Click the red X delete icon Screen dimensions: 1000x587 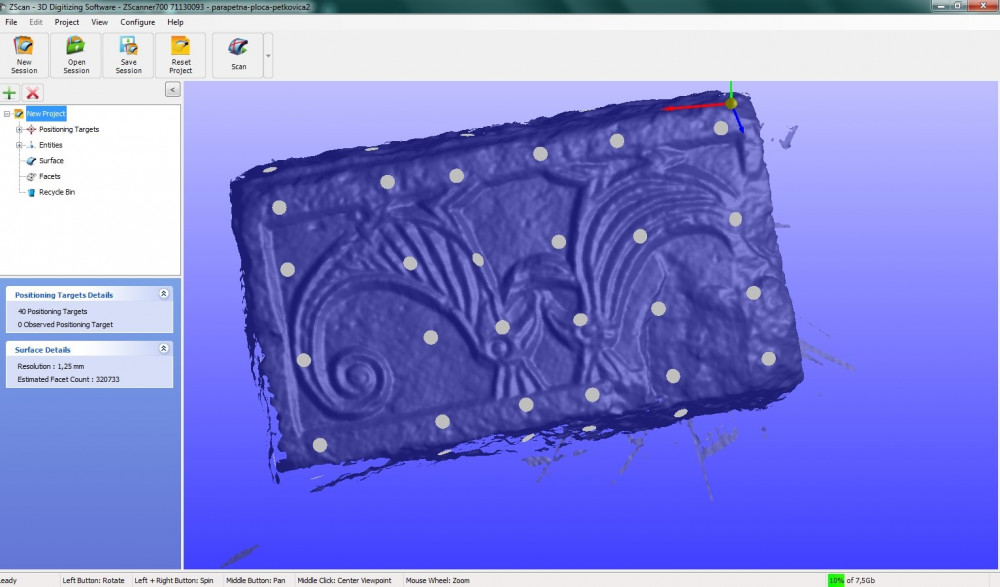click(x=33, y=93)
